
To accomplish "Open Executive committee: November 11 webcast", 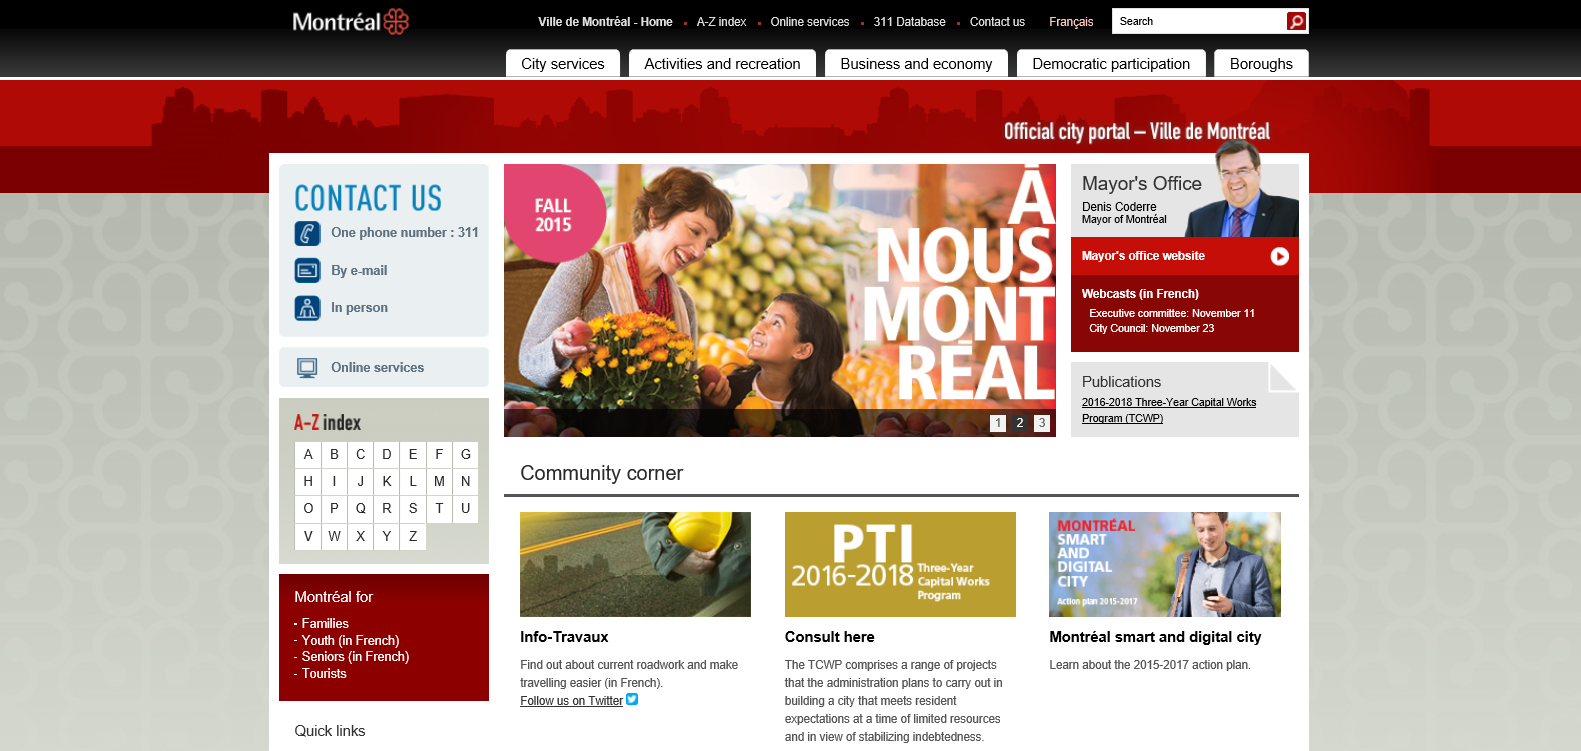I will tap(1172, 313).
